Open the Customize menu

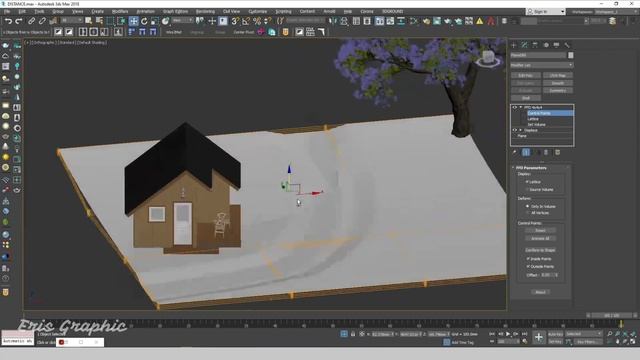[x=258, y=11]
